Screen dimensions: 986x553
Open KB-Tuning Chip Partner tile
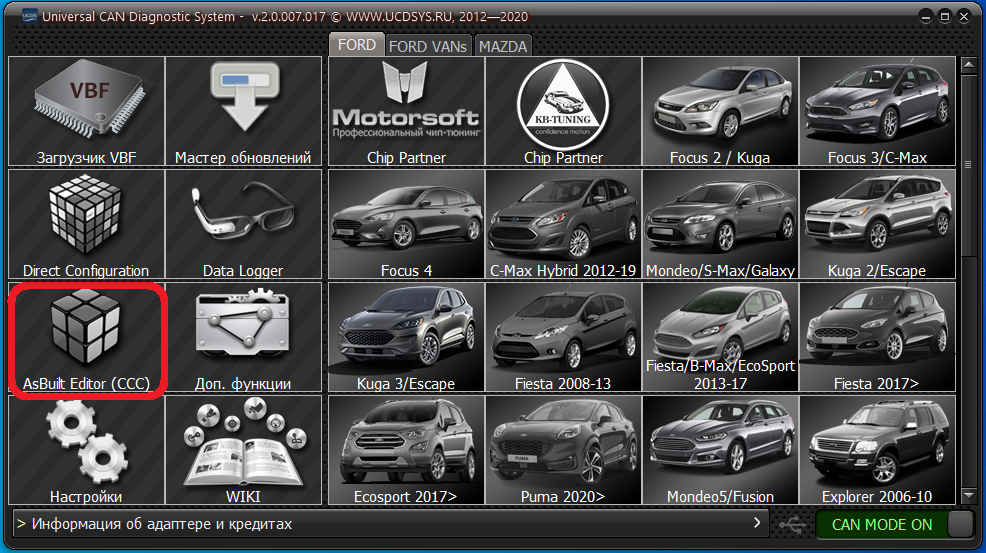563,111
